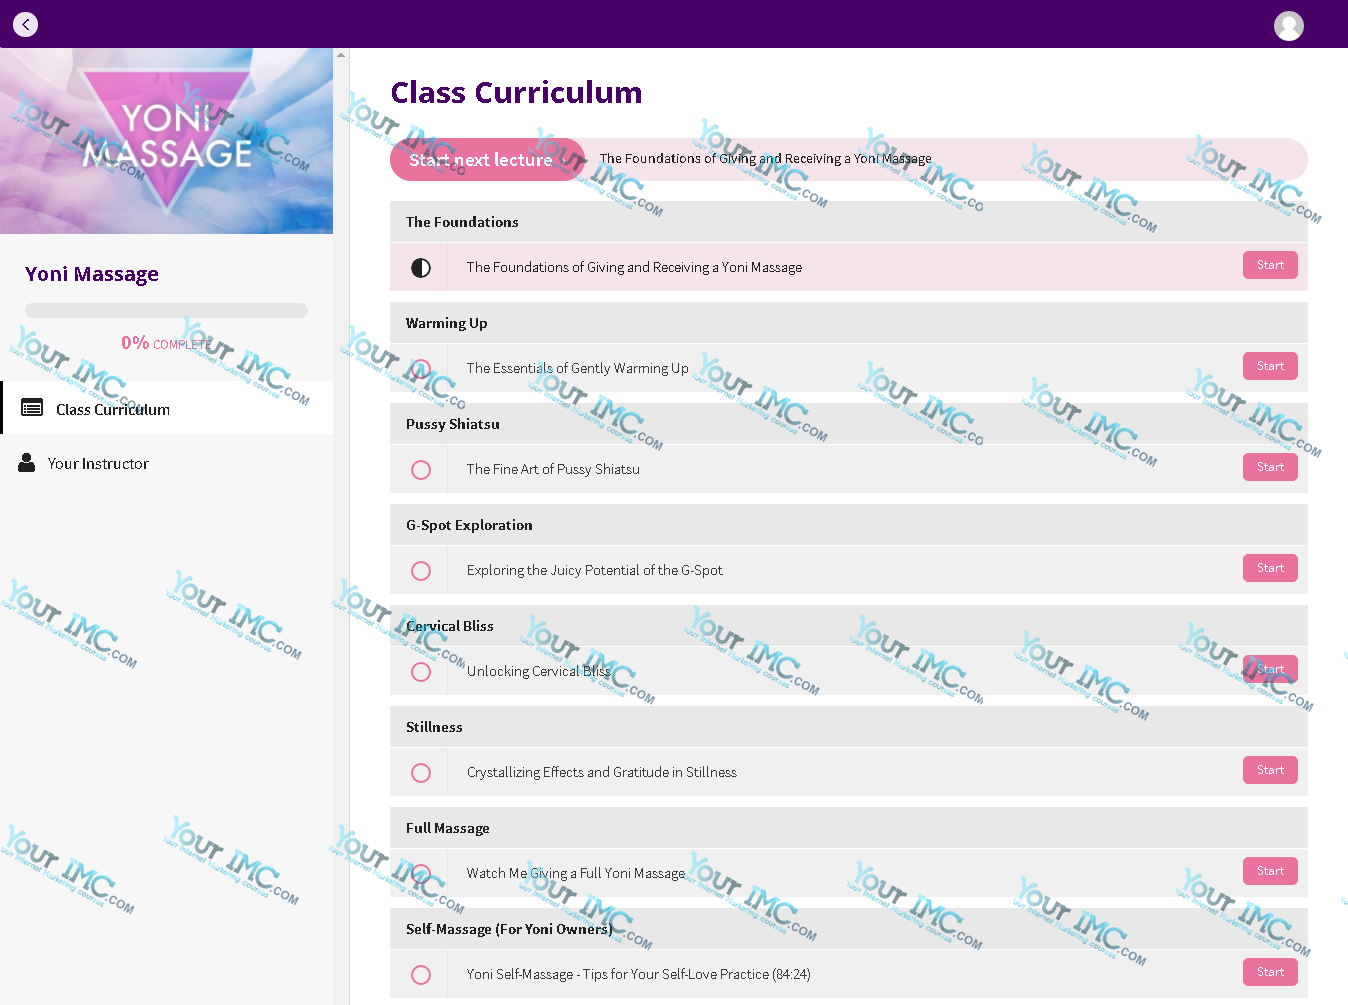Toggle completion circle for Unlocking Cervical Bliss
The image size is (1348, 1005).
421,672
